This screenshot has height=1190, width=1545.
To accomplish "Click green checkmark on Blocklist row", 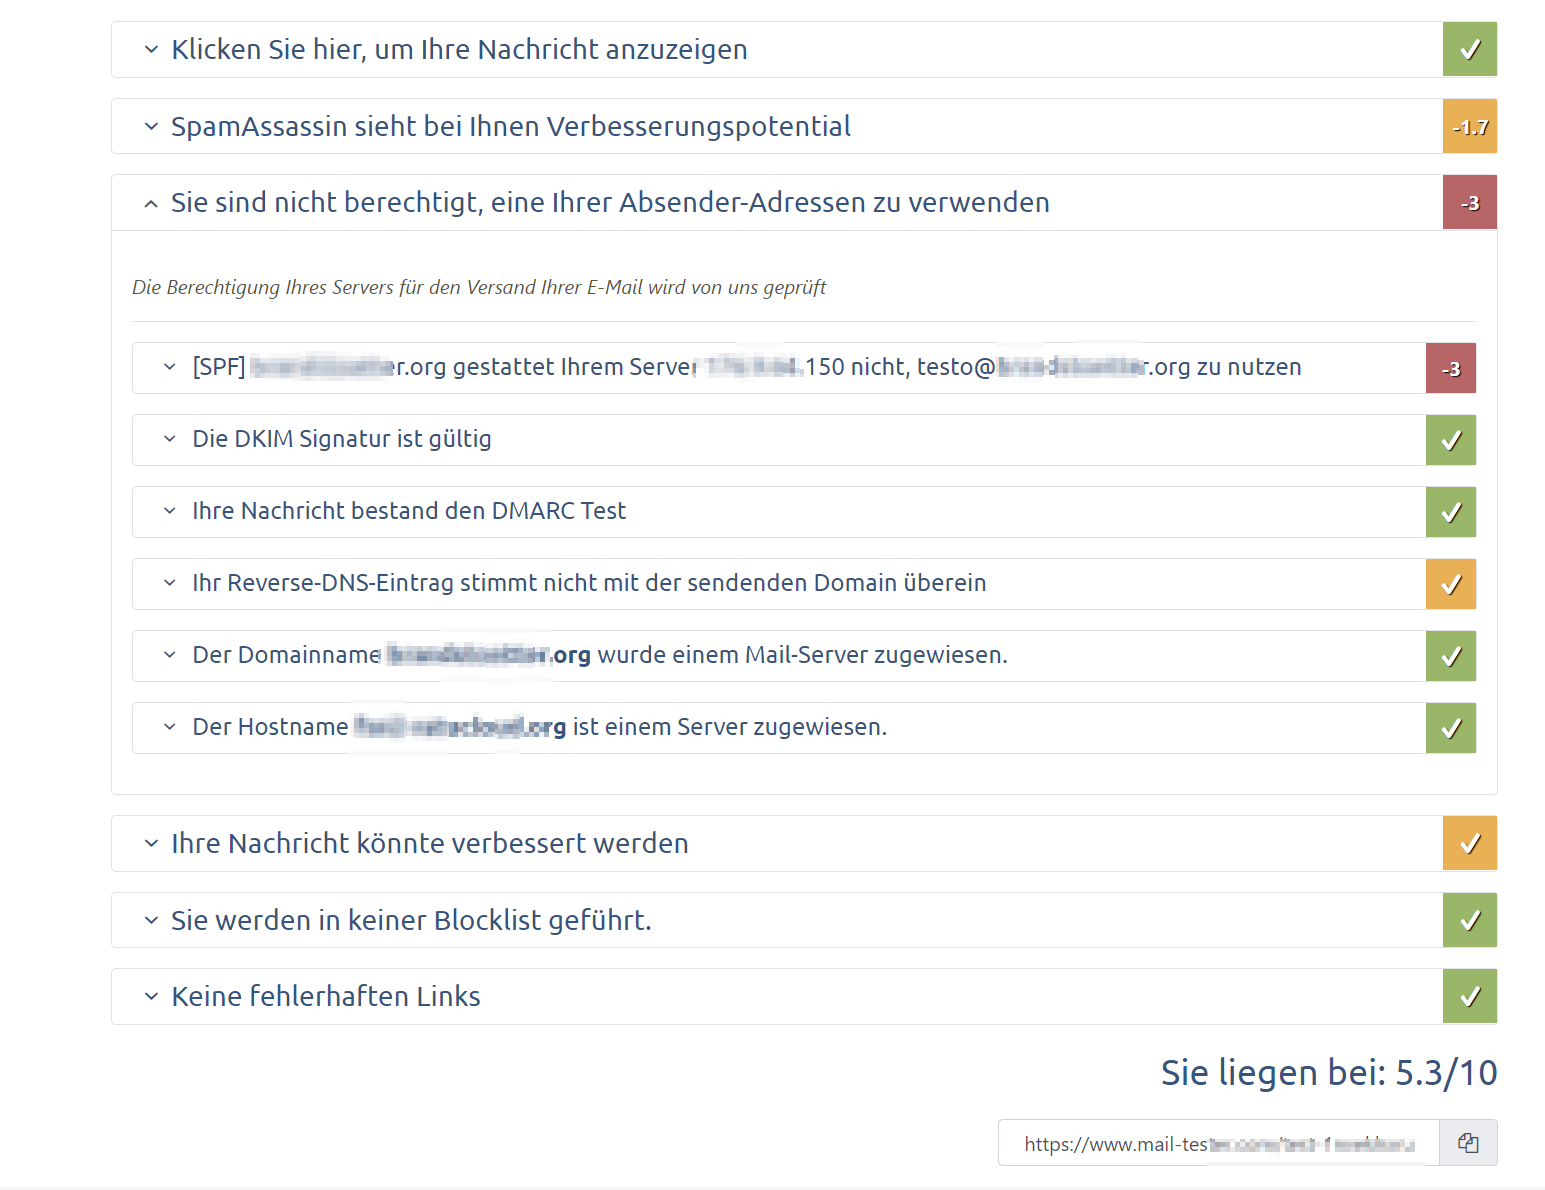I will click(1469, 921).
